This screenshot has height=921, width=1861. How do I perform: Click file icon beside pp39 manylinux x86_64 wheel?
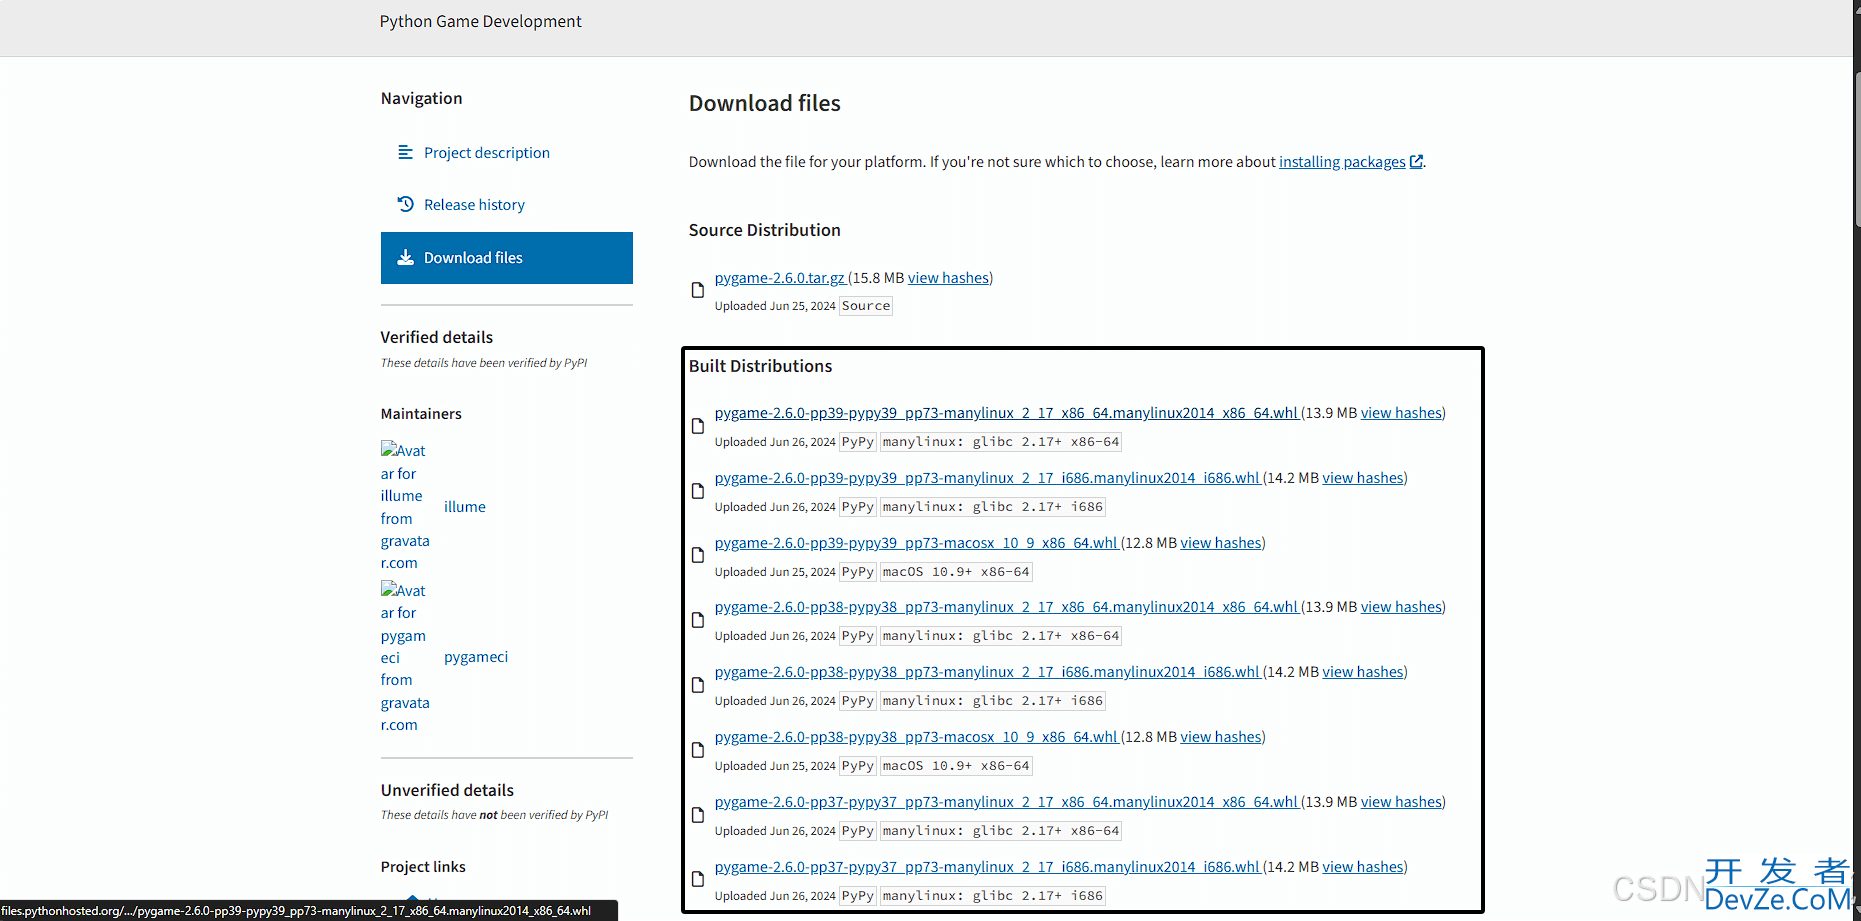(x=698, y=426)
